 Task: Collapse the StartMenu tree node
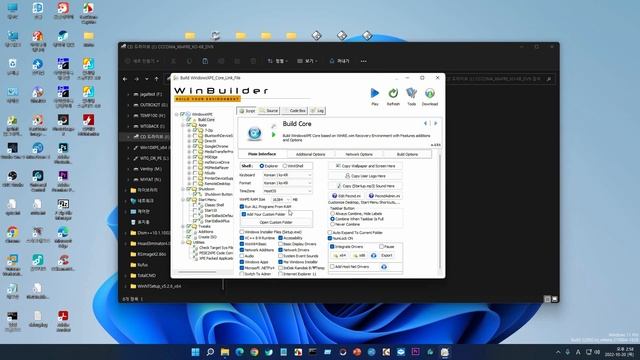183,200
